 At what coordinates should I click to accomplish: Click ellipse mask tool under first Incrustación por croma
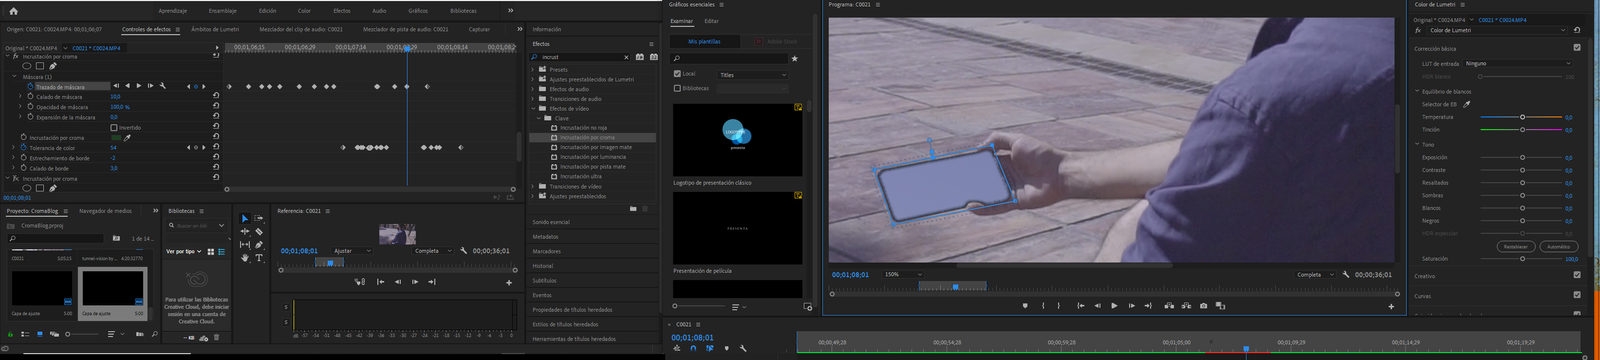27,66
